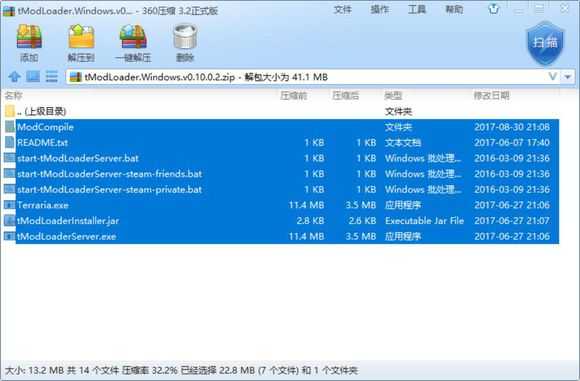Select tModLoaderInstaller.jar file name
The width and height of the screenshot is (580, 381).
[x=68, y=221]
